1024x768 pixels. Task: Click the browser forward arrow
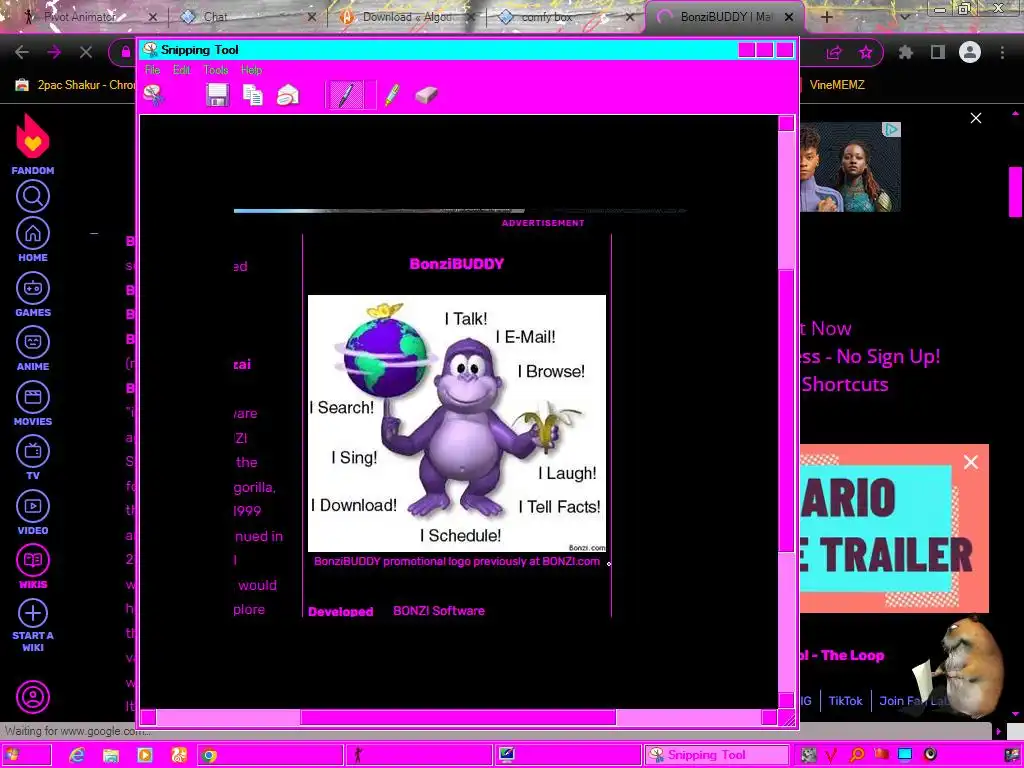pyautogui.click(x=54, y=52)
